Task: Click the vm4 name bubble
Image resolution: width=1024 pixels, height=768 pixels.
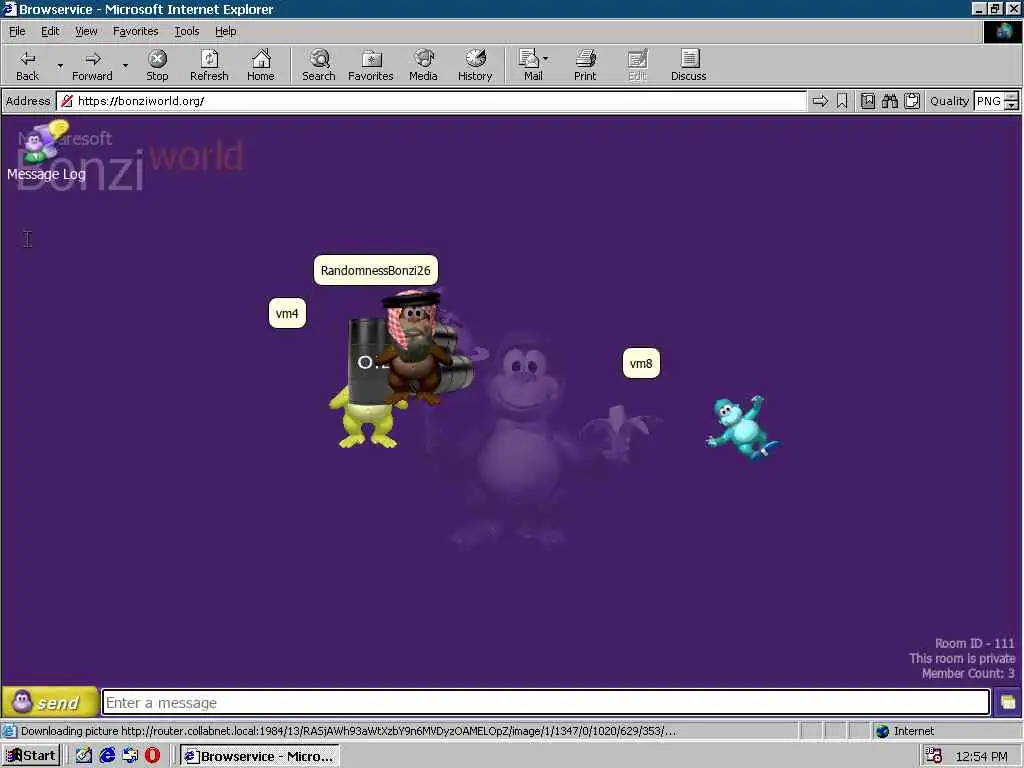Action: (287, 313)
